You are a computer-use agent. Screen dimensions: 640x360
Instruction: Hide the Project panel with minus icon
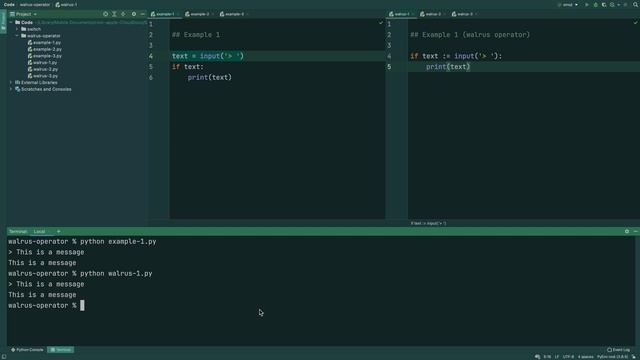142,14
